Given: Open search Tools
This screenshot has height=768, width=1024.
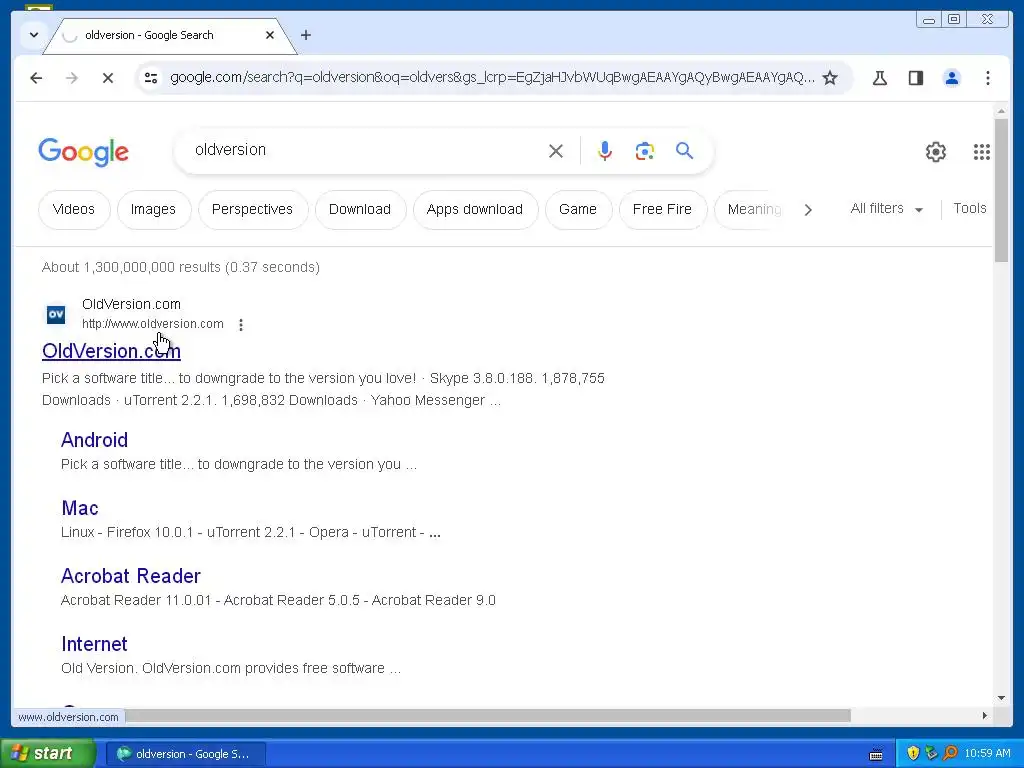Looking at the screenshot, I should point(970,208).
